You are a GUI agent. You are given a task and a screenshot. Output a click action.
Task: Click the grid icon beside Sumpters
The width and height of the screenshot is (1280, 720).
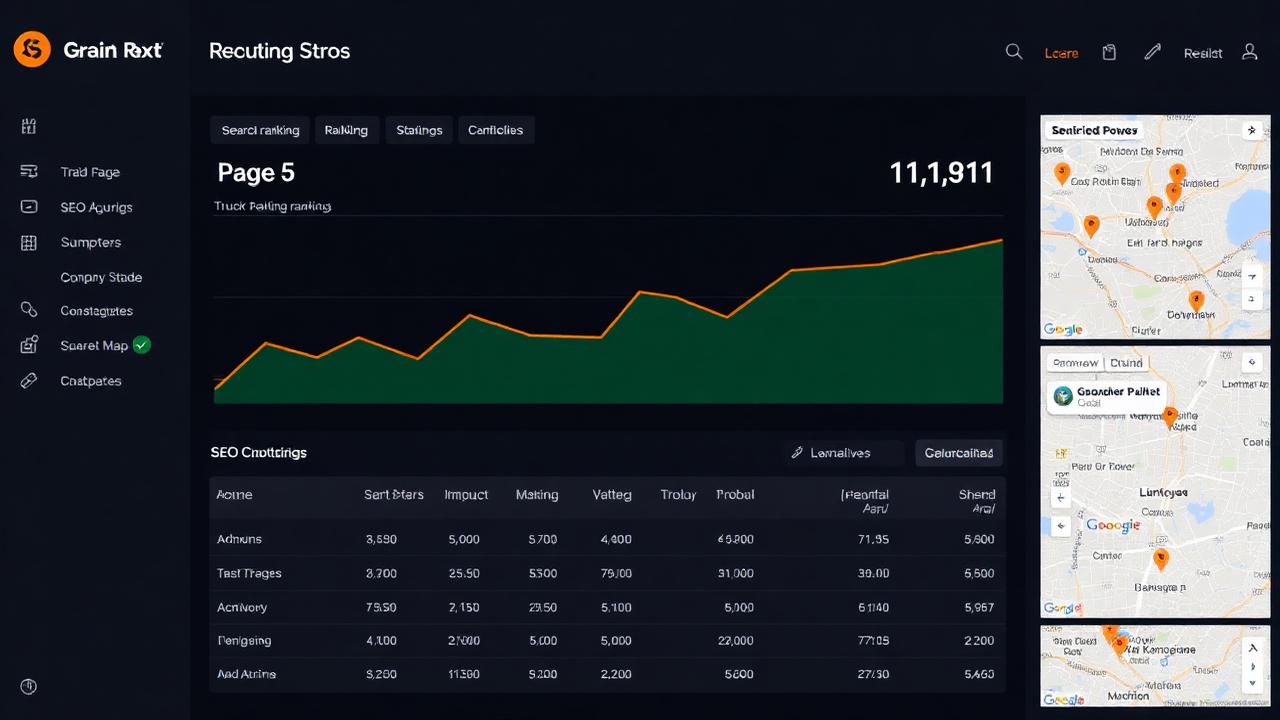click(x=28, y=242)
